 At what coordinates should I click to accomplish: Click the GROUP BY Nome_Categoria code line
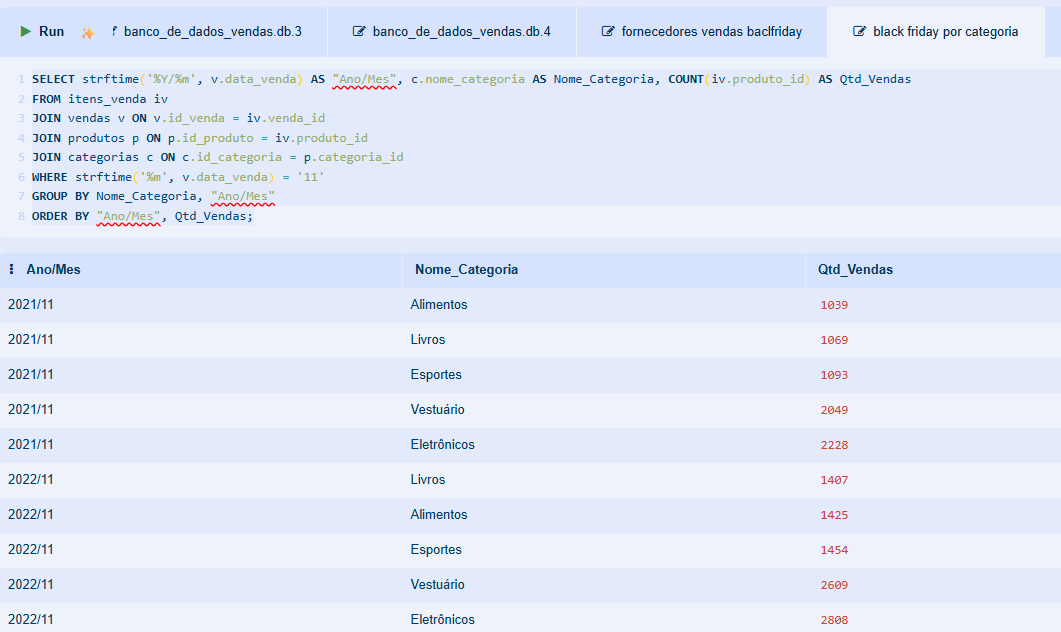154,196
